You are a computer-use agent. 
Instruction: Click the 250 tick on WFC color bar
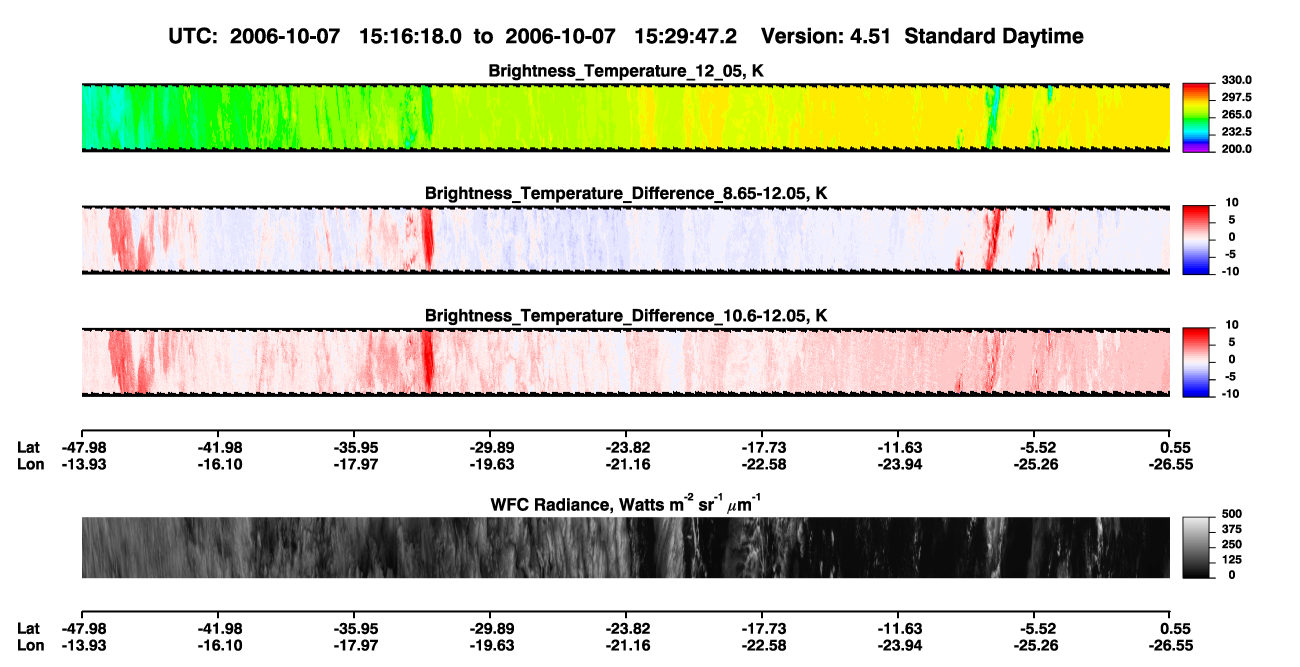(1232, 544)
